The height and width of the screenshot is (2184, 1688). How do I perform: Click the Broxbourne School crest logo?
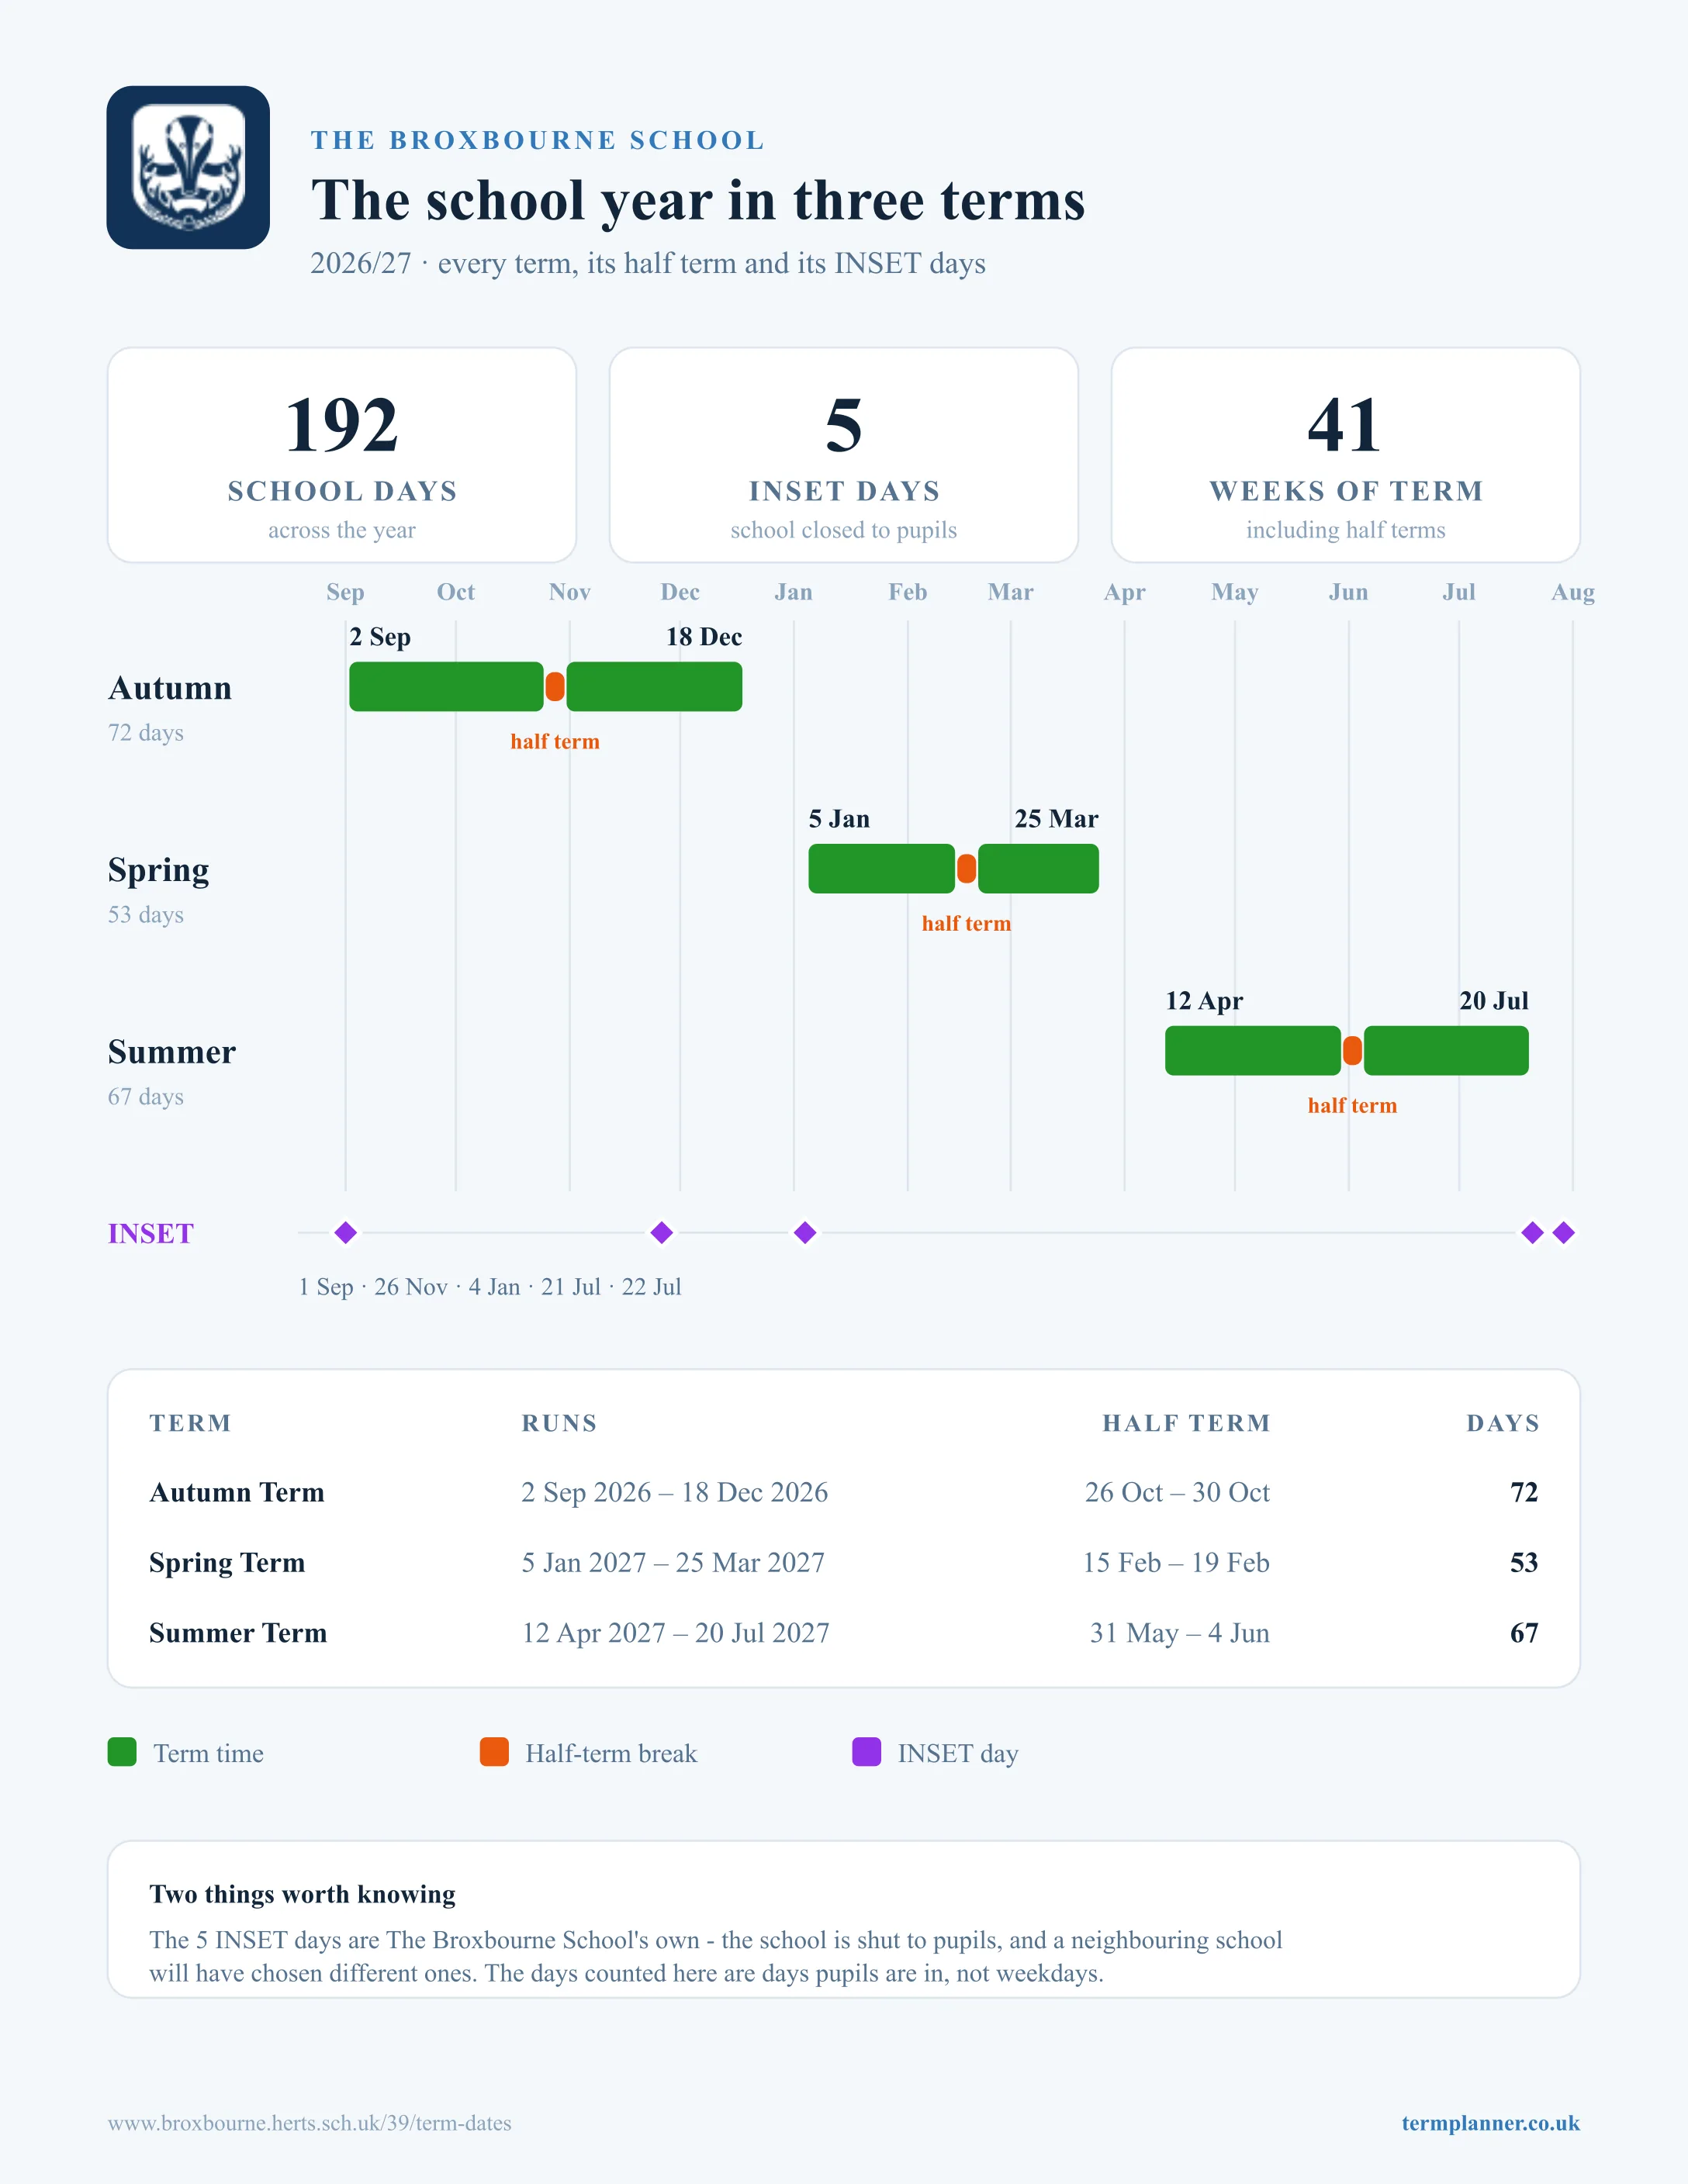(188, 167)
